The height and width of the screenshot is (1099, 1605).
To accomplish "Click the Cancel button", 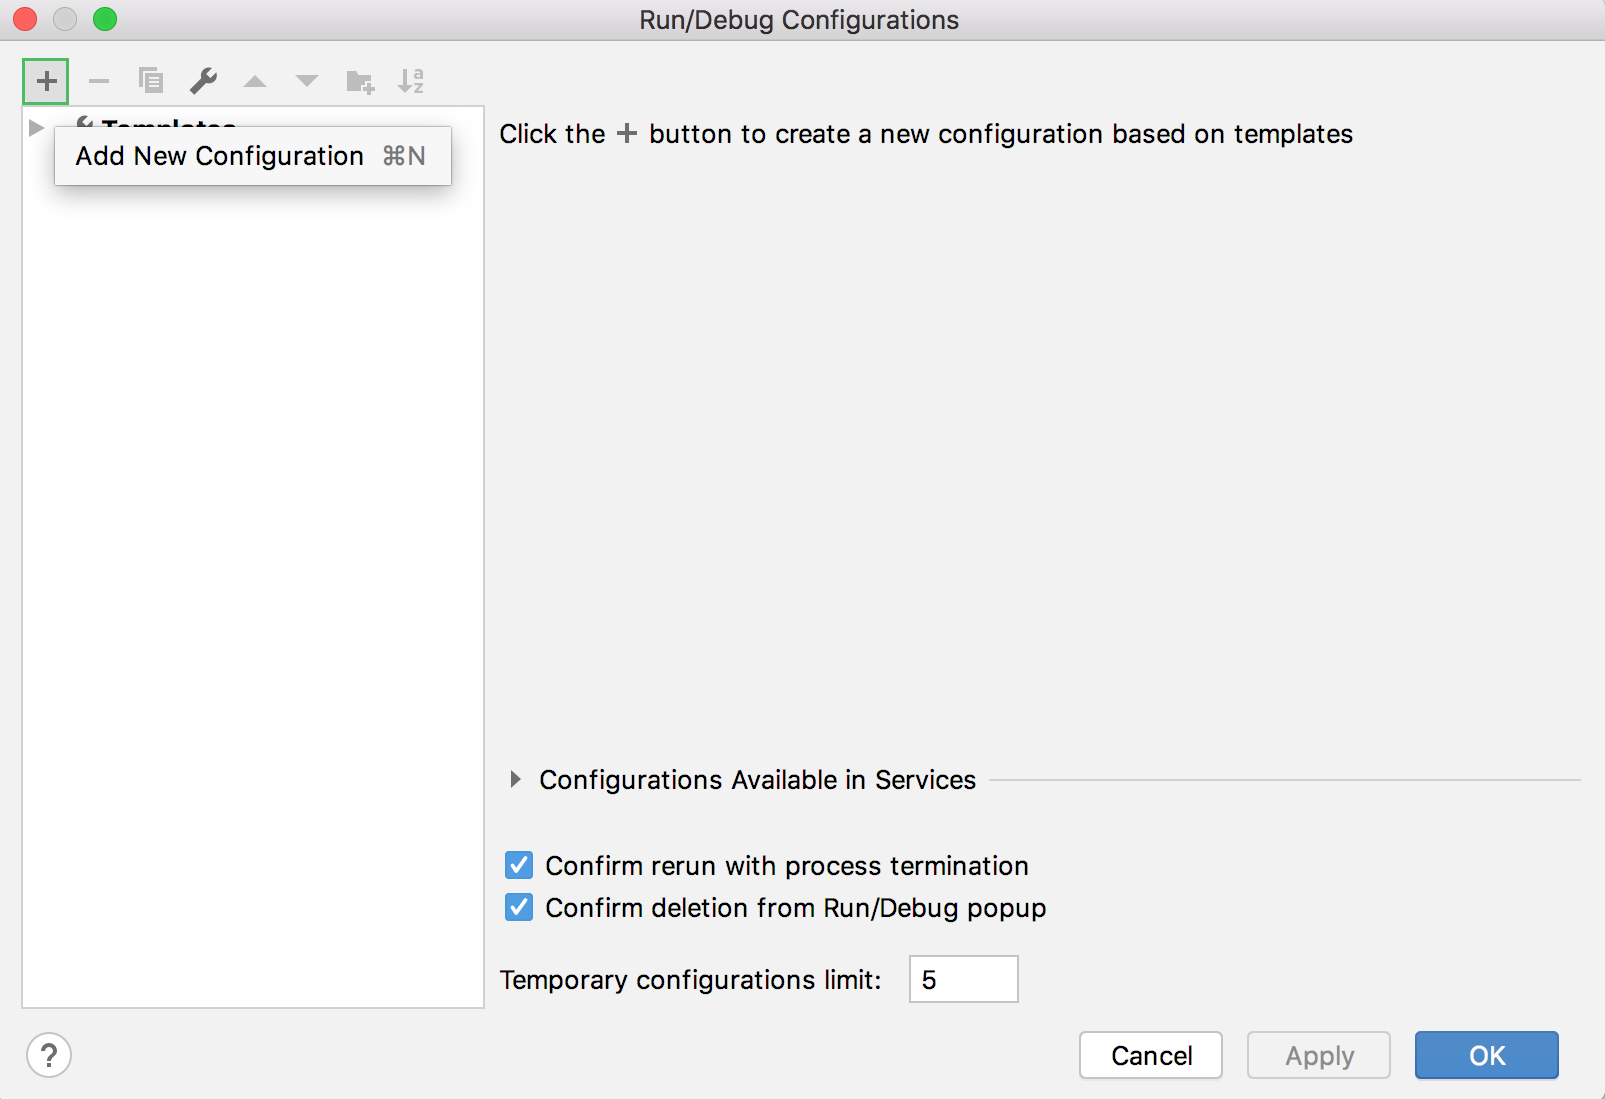I will pos(1150,1055).
